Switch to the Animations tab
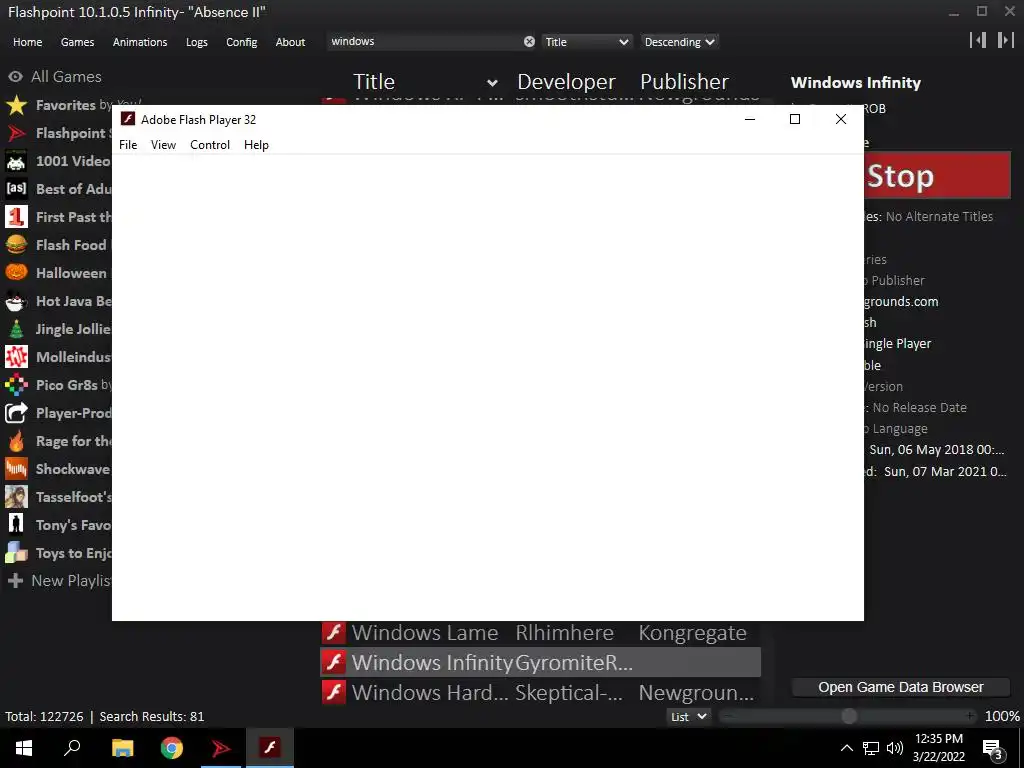 click(140, 42)
